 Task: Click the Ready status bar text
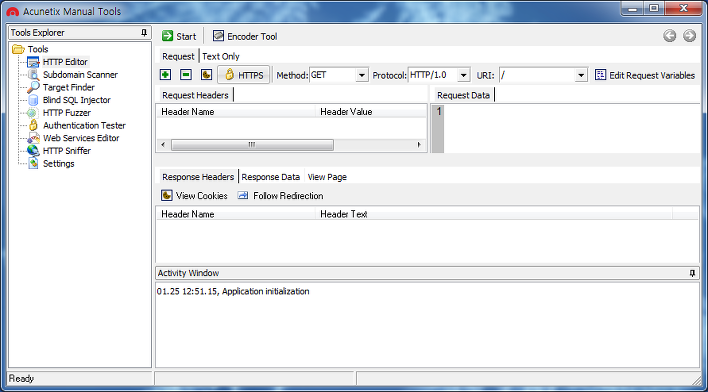[x=21, y=378]
